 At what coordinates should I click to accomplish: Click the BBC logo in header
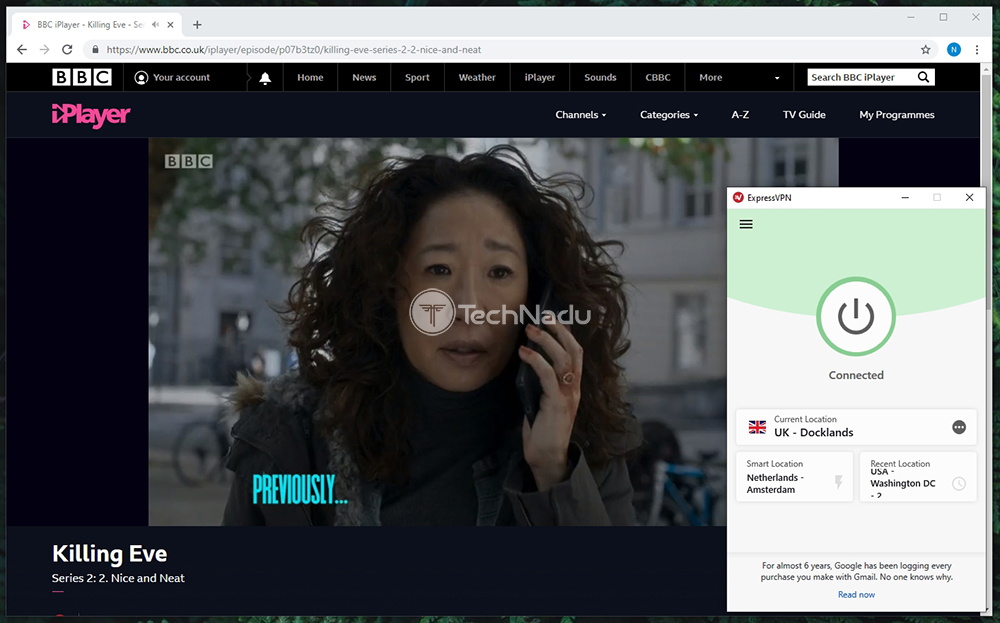pos(82,77)
